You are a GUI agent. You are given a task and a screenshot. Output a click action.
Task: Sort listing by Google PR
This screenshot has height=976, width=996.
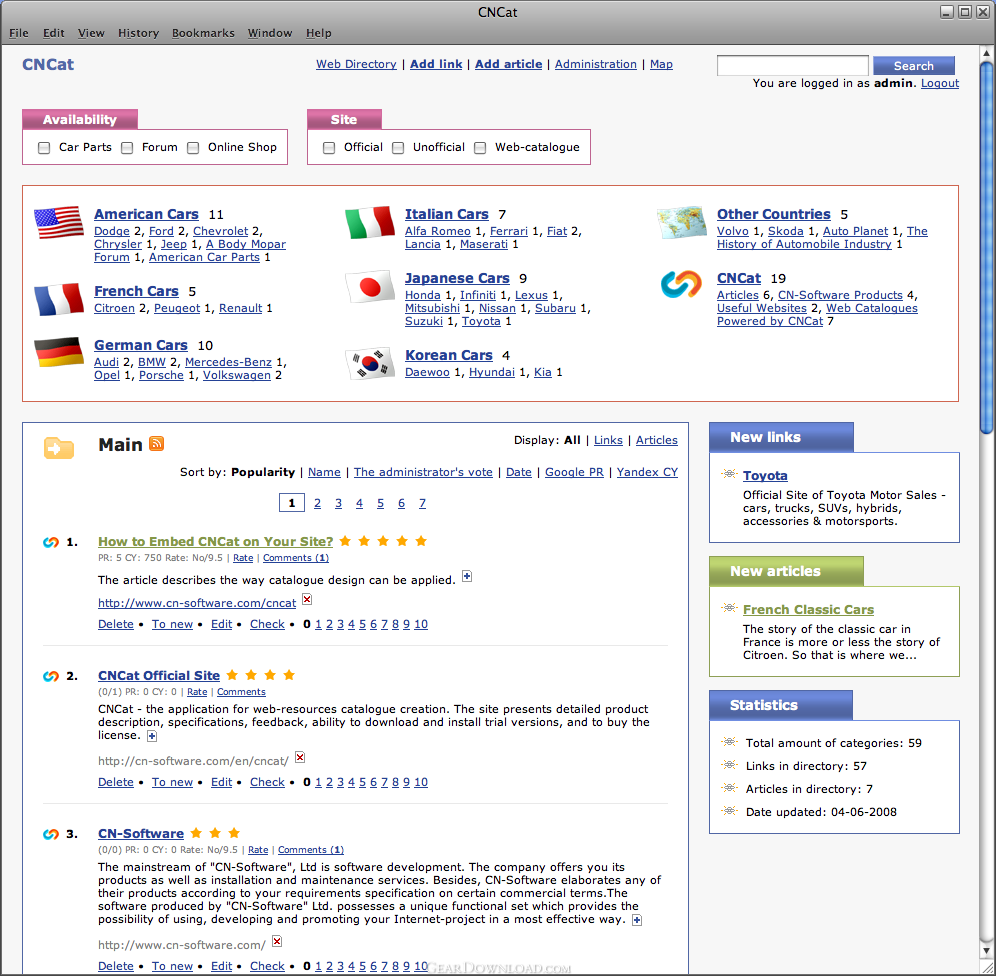tap(574, 472)
